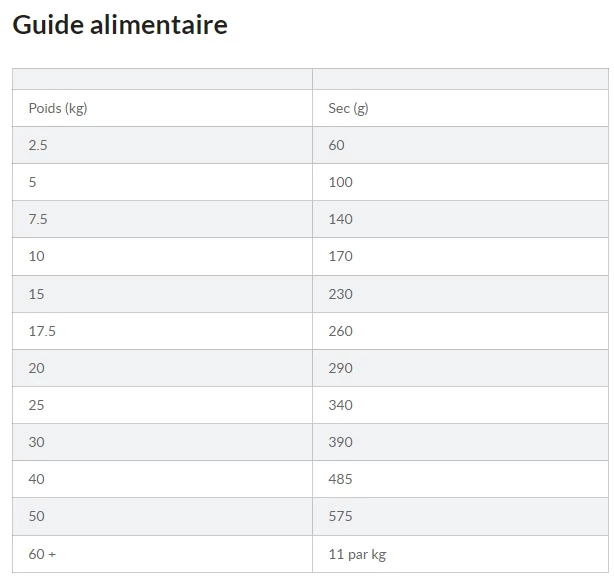Select the 60 + weight cell
Image resolution: width=614 pixels, height=579 pixels.
42,553
